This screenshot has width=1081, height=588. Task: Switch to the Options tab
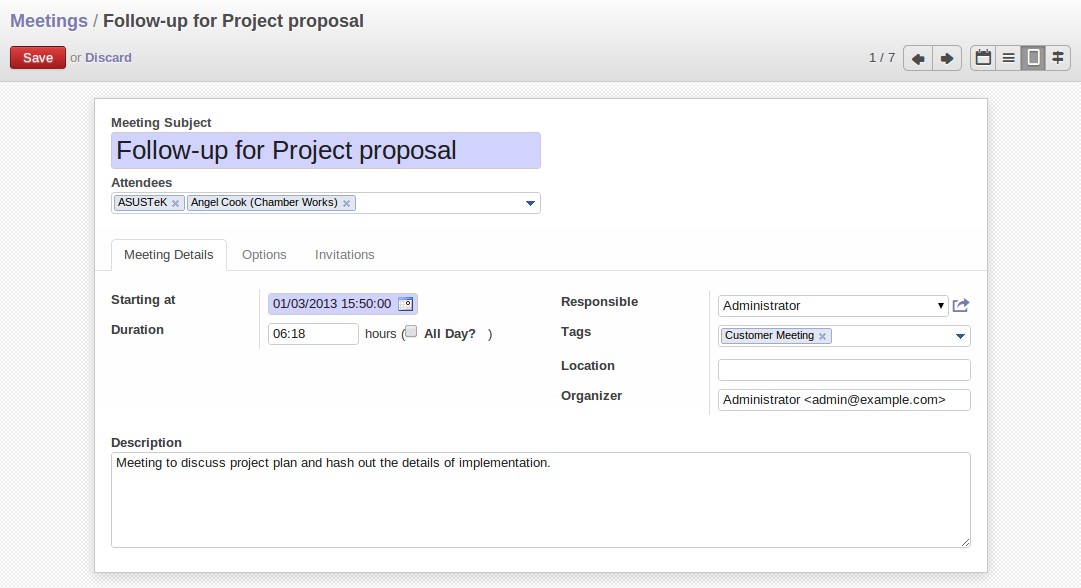(x=264, y=255)
